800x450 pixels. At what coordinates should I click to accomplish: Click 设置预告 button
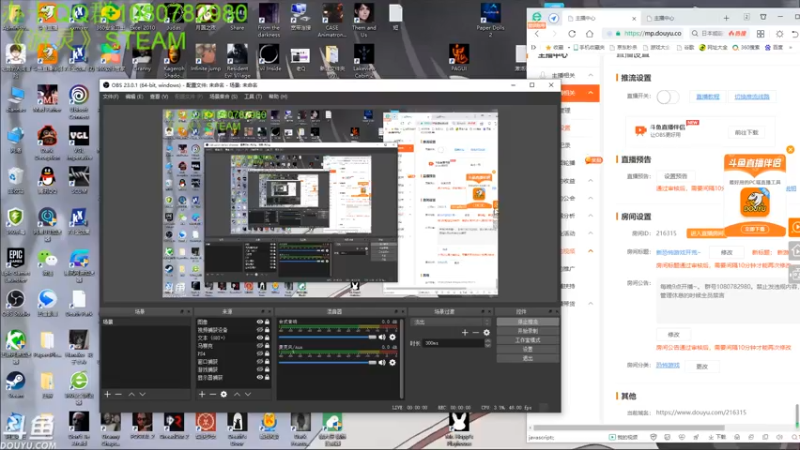click(676, 176)
